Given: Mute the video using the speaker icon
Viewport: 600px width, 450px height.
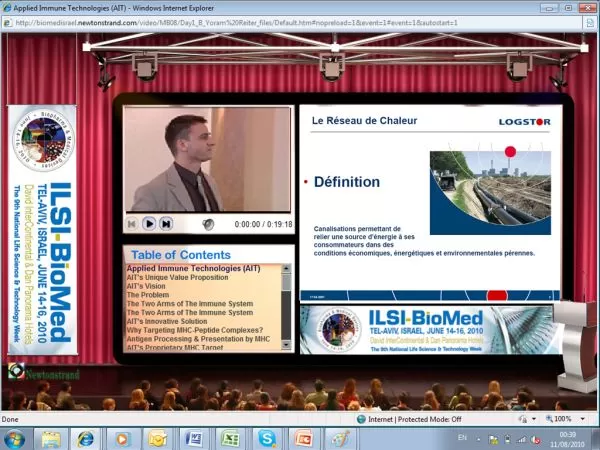Looking at the screenshot, I should tap(208, 224).
